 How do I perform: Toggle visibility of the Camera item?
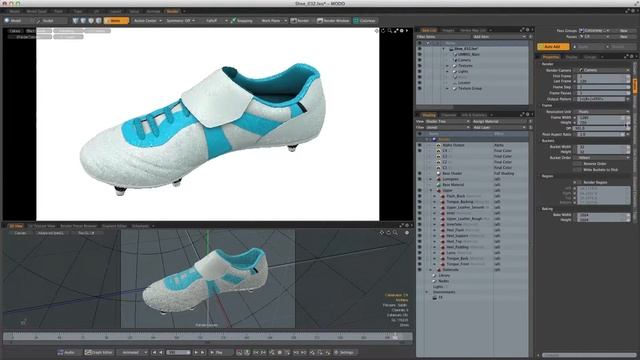419,60
